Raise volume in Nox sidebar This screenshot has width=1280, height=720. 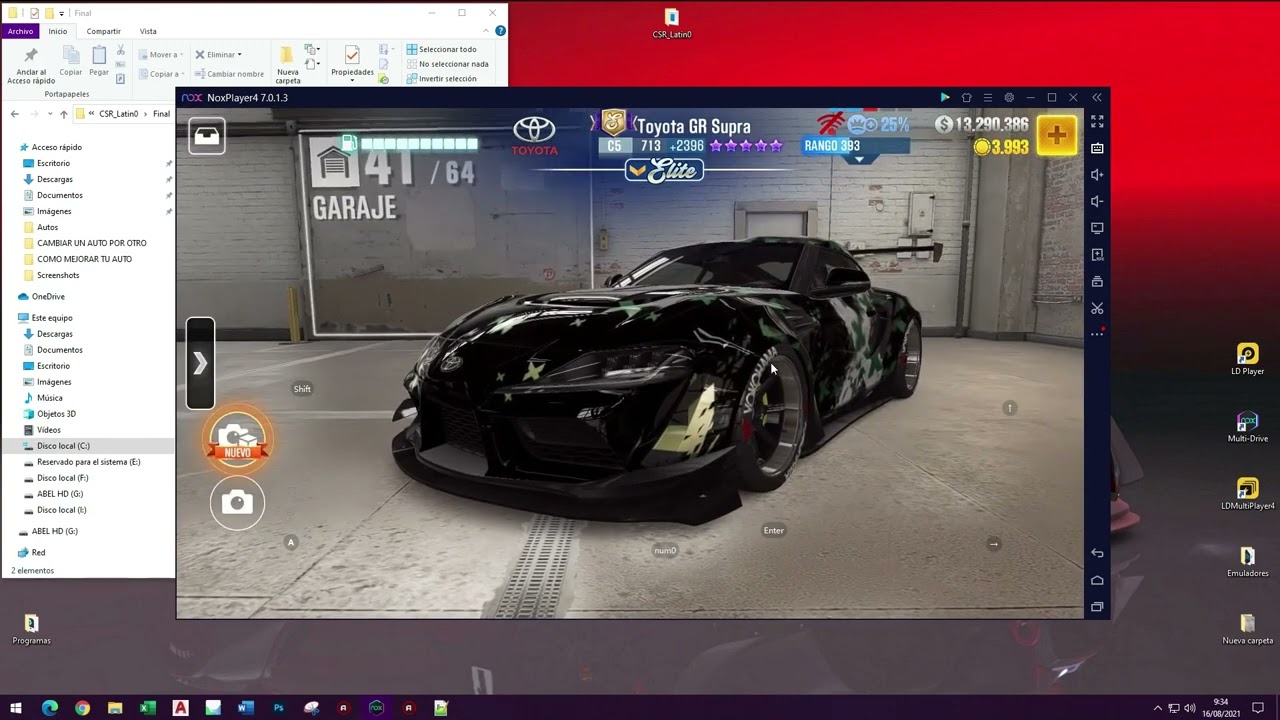[x=1097, y=175]
